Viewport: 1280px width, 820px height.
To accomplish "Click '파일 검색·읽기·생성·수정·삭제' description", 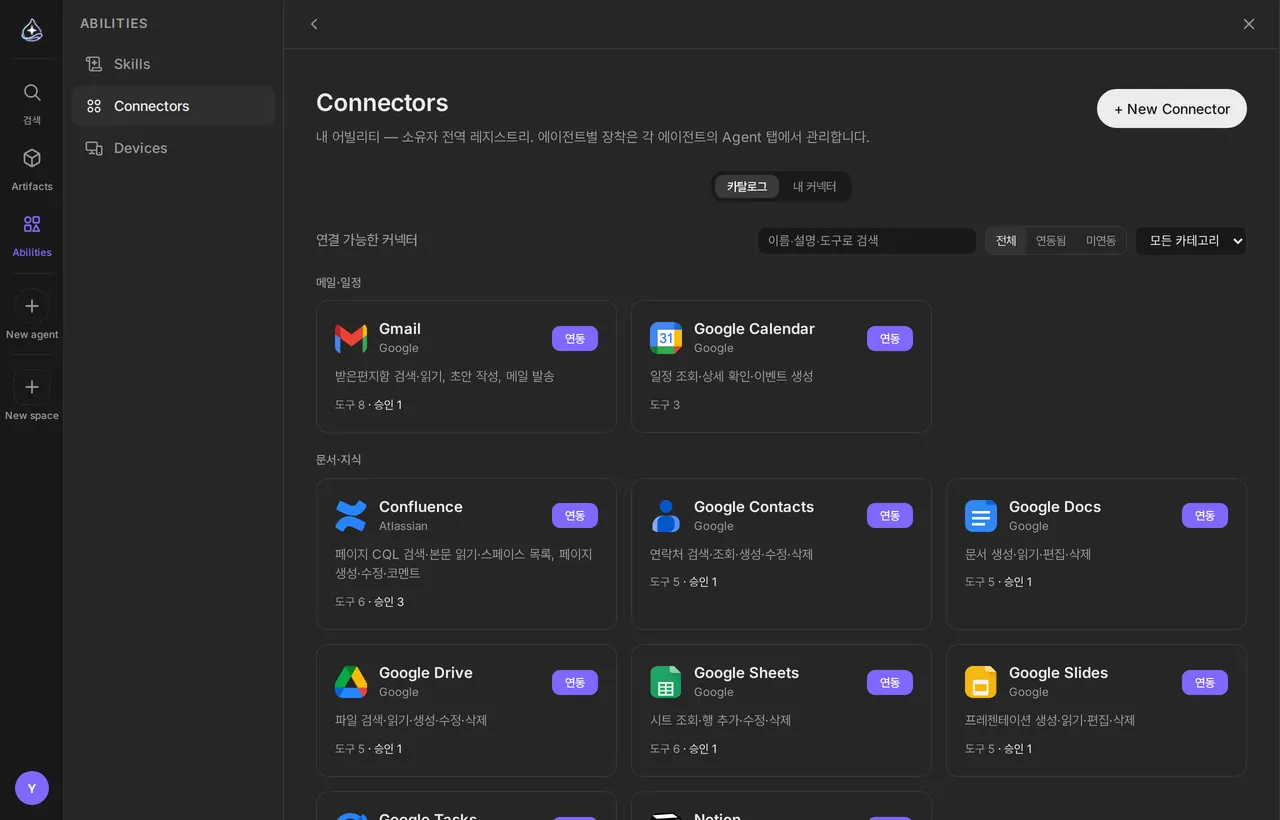I will [x=411, y=720].
